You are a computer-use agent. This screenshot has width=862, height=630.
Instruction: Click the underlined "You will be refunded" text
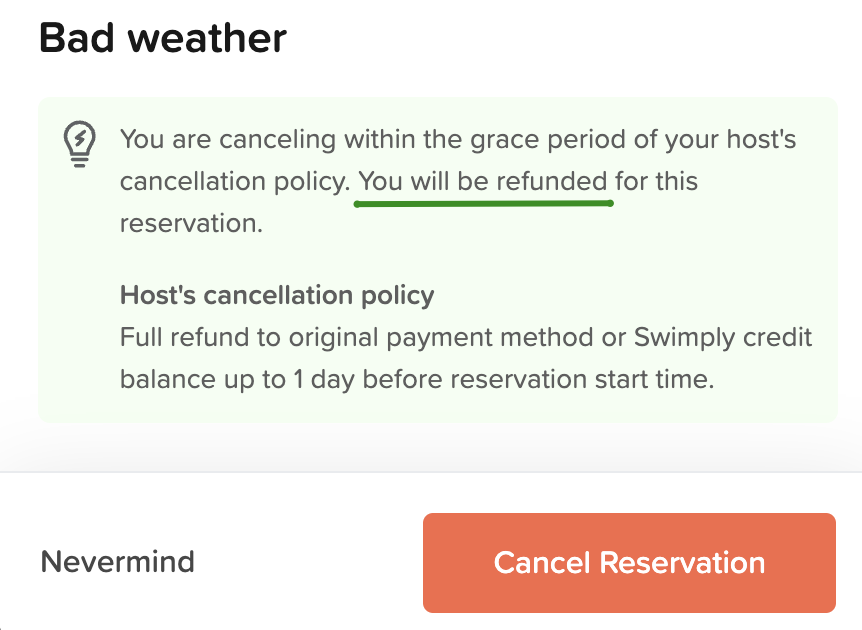point(483,182)
